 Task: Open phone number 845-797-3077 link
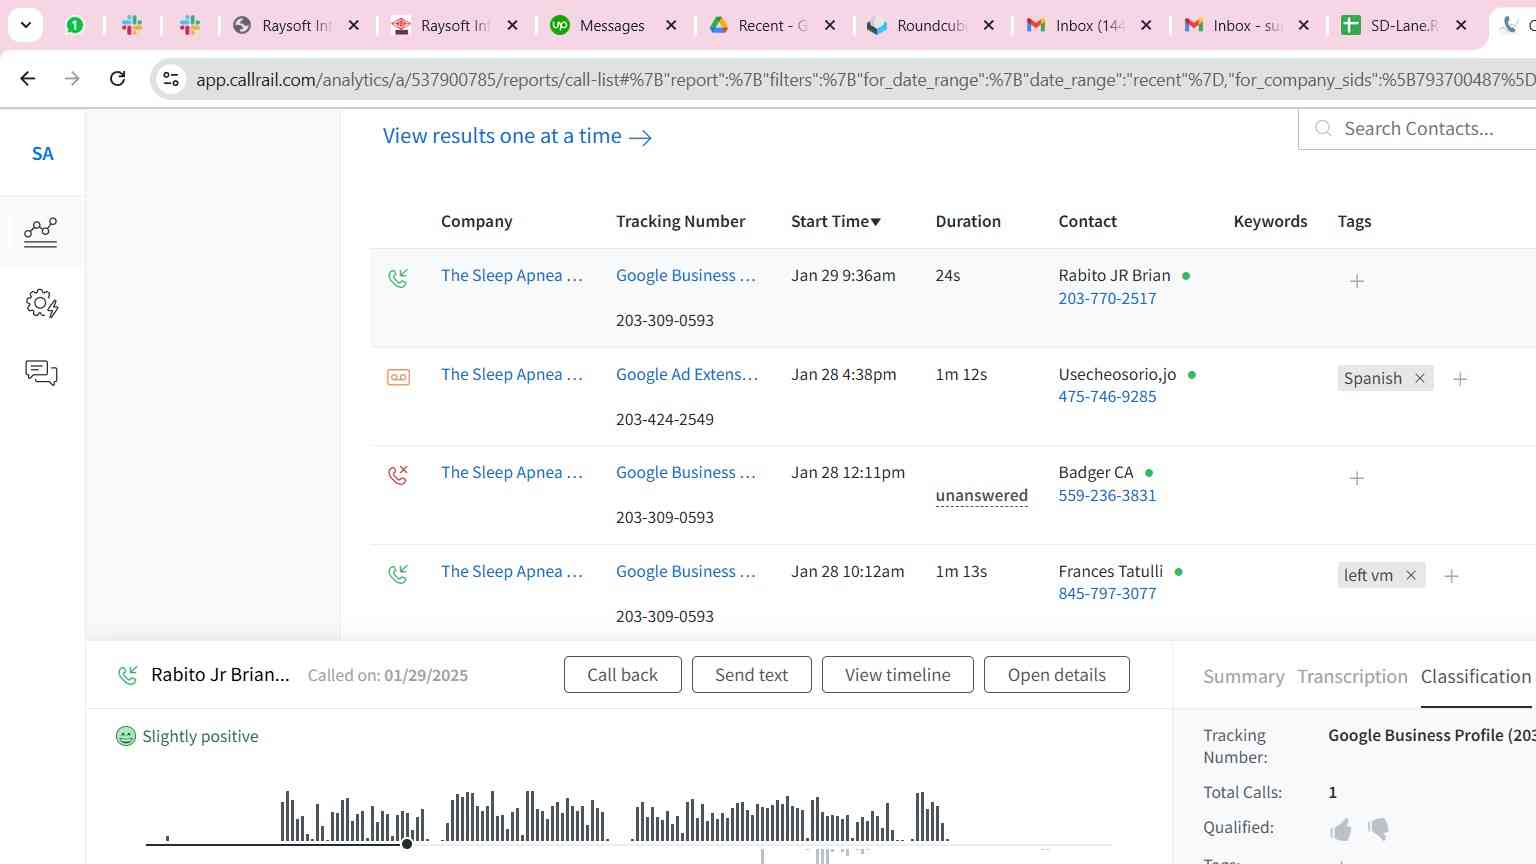tap(1107, 593)
